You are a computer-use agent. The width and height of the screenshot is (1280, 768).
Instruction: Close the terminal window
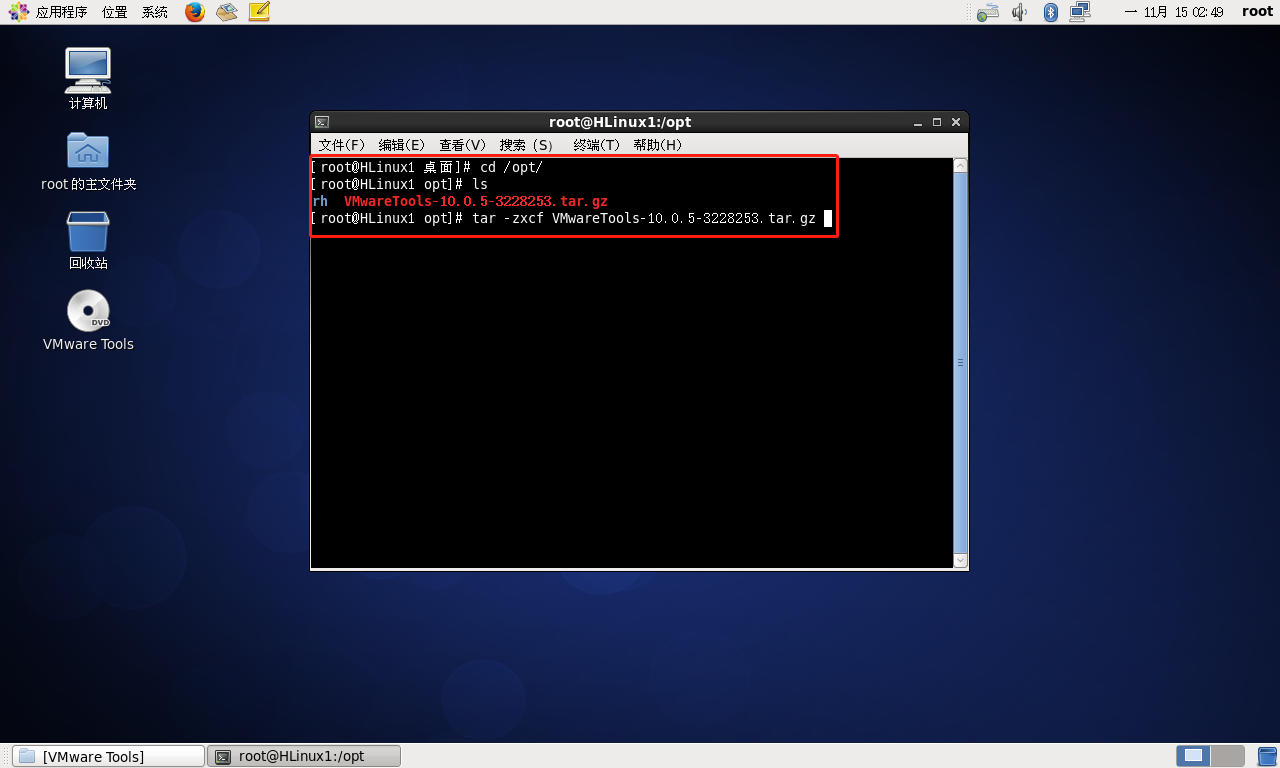coord(956,122)
